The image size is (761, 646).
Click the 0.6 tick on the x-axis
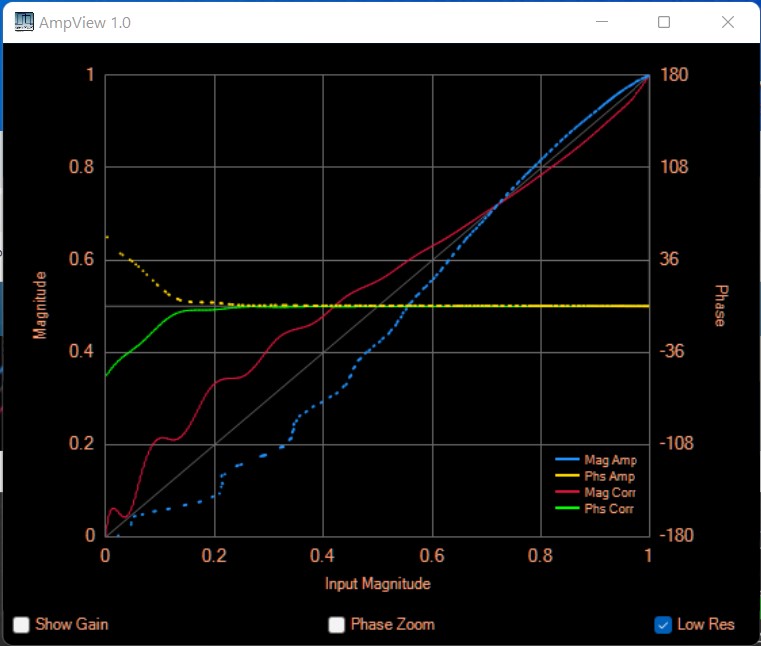pos(432,555)
